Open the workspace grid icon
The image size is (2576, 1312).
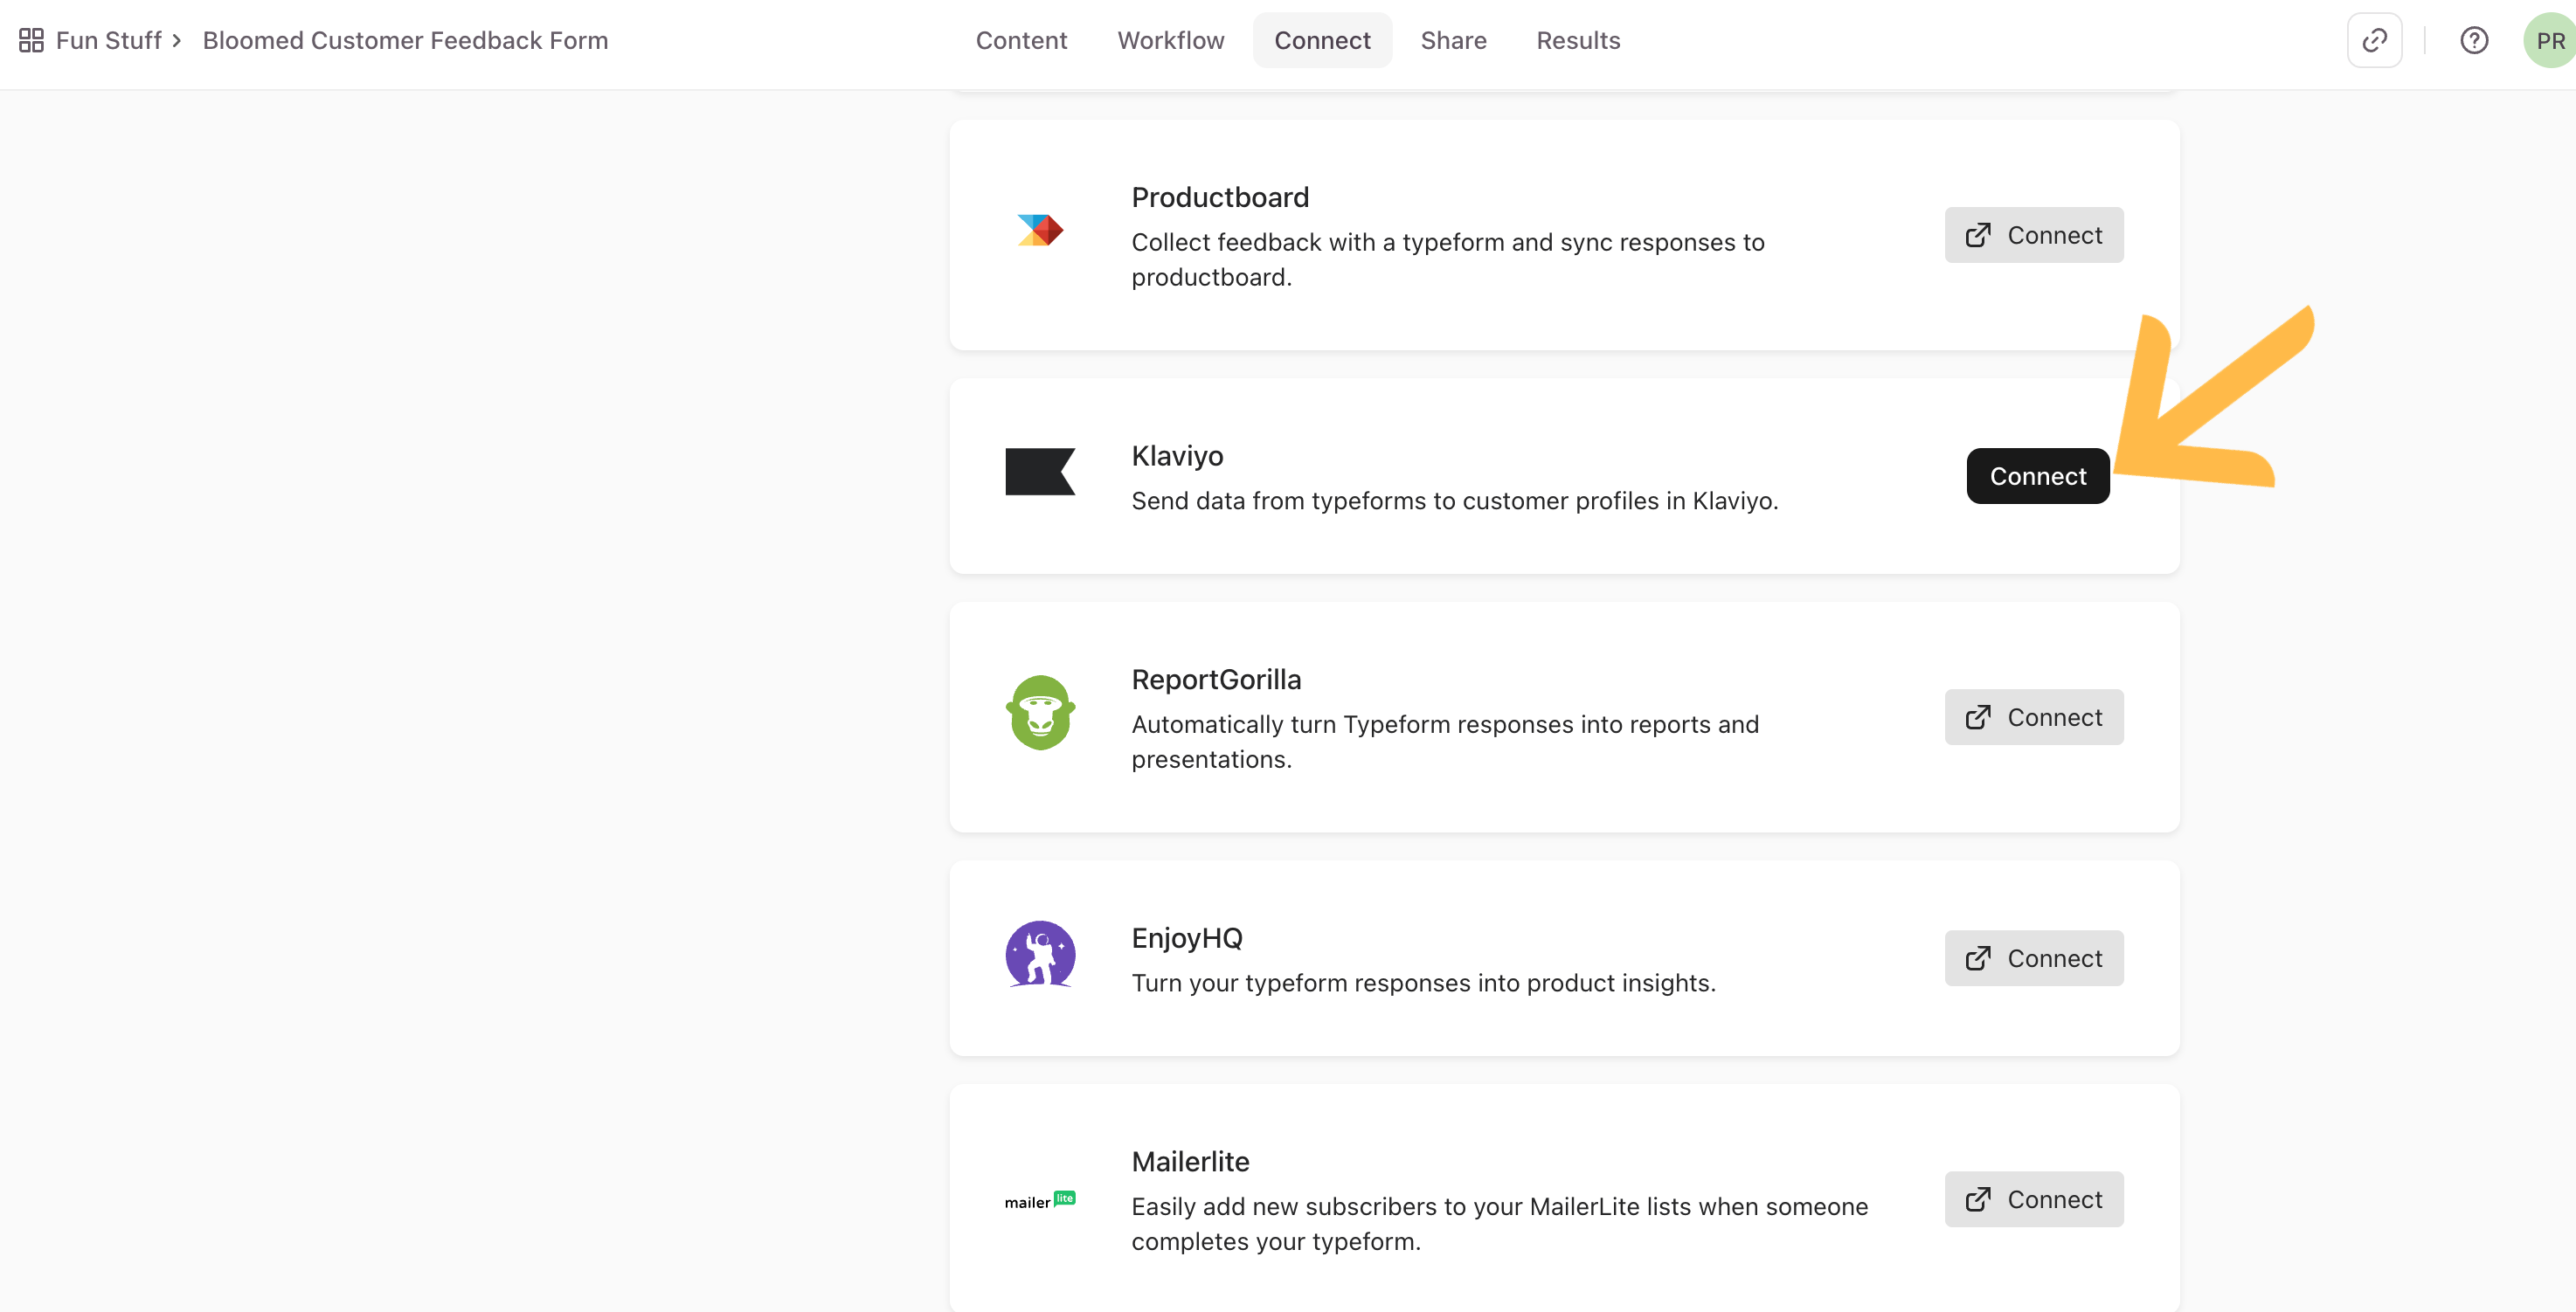click(31, 40)
